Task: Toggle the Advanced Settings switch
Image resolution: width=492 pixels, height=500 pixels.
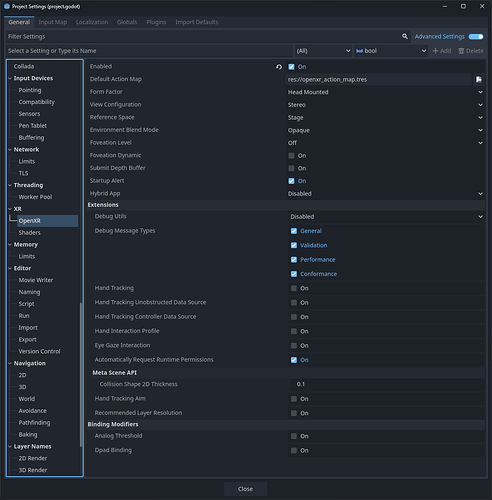Action: pos(476,36)
